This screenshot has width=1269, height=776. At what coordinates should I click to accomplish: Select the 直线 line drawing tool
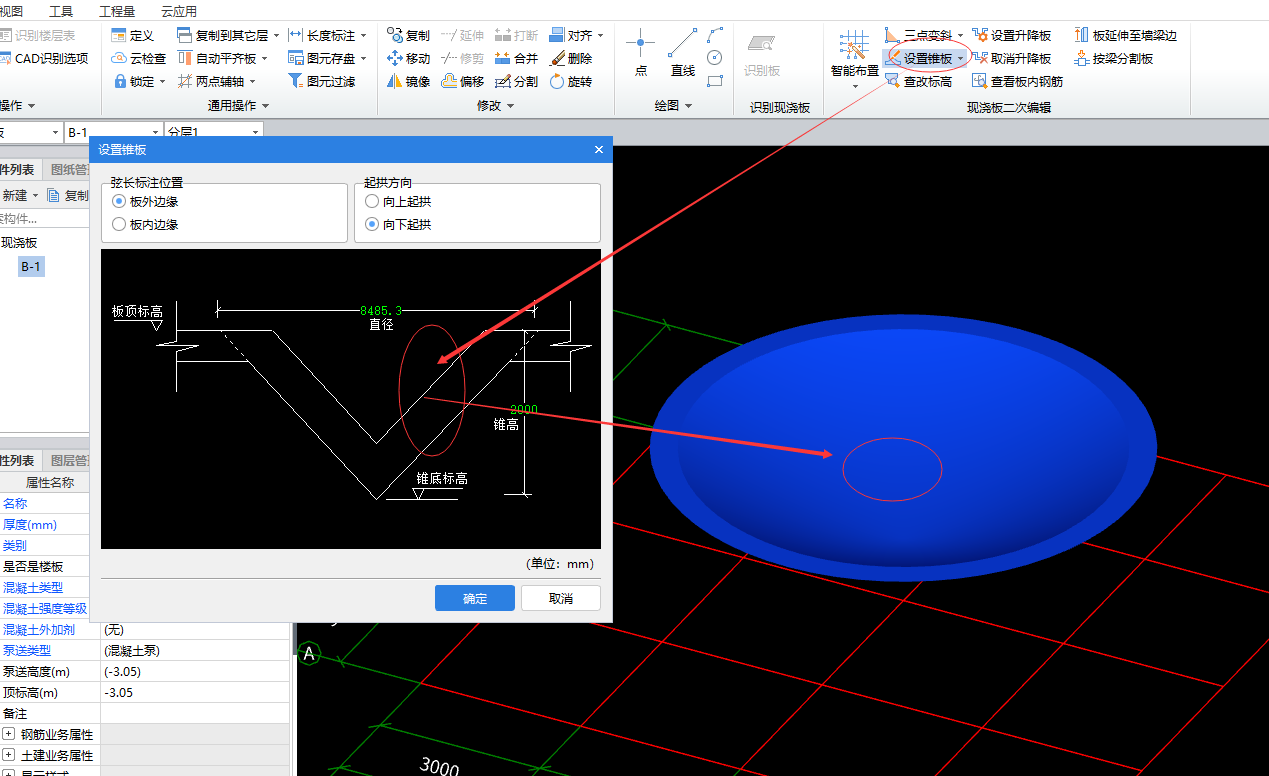[x=683, y=52]
